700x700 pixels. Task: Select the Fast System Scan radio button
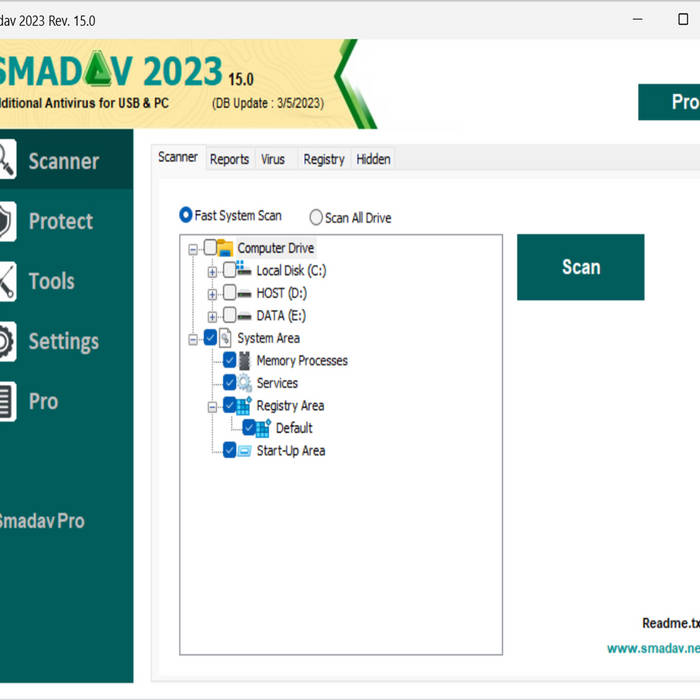[x=185, y=215]
